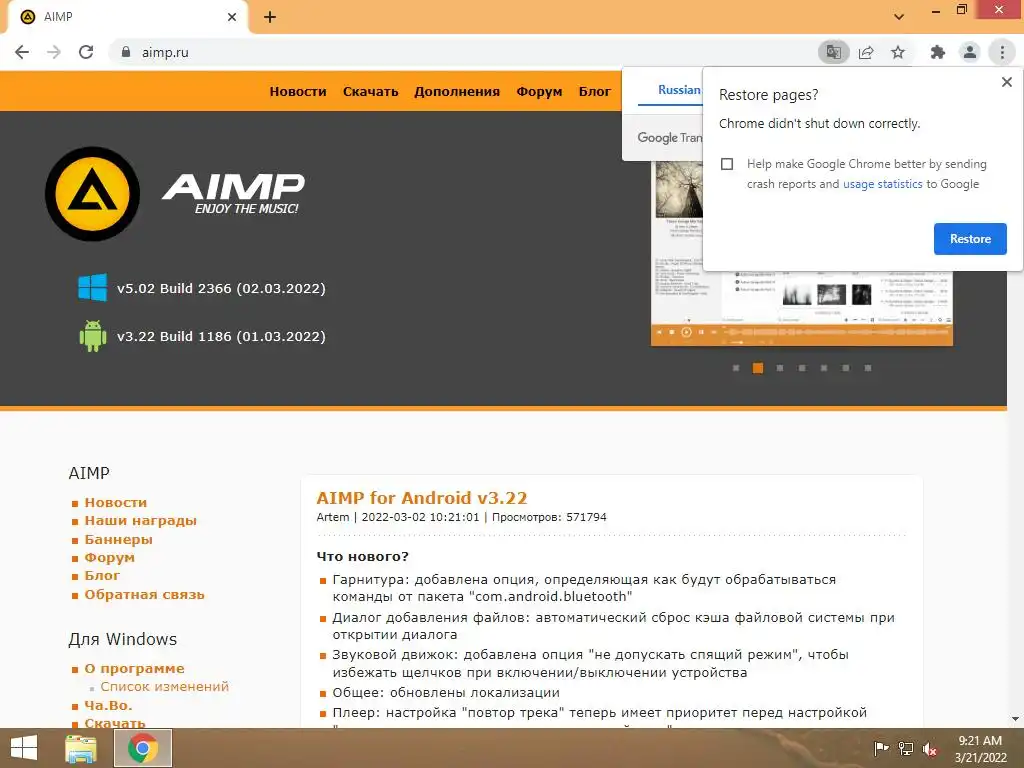Screen dimensions: 1024x768
Task: Go back with the browser back arrow
Action: tap(22, 52)
